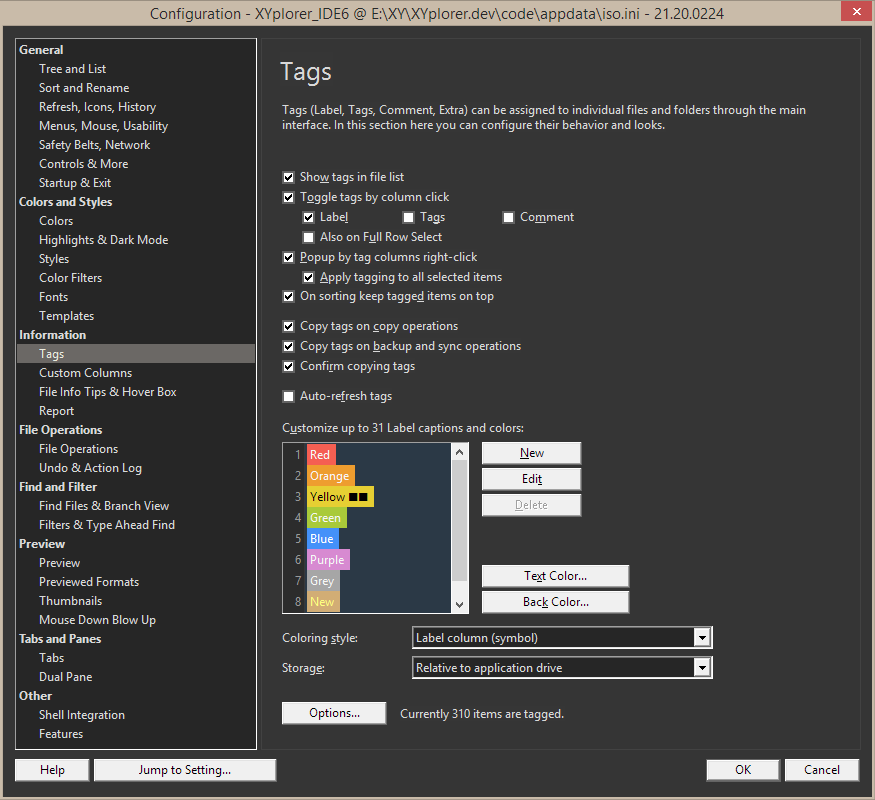Image resolution: width=875 pixels, height=800 pixels.
Task: Click the Options button
Action: click(x=334, y=713)
